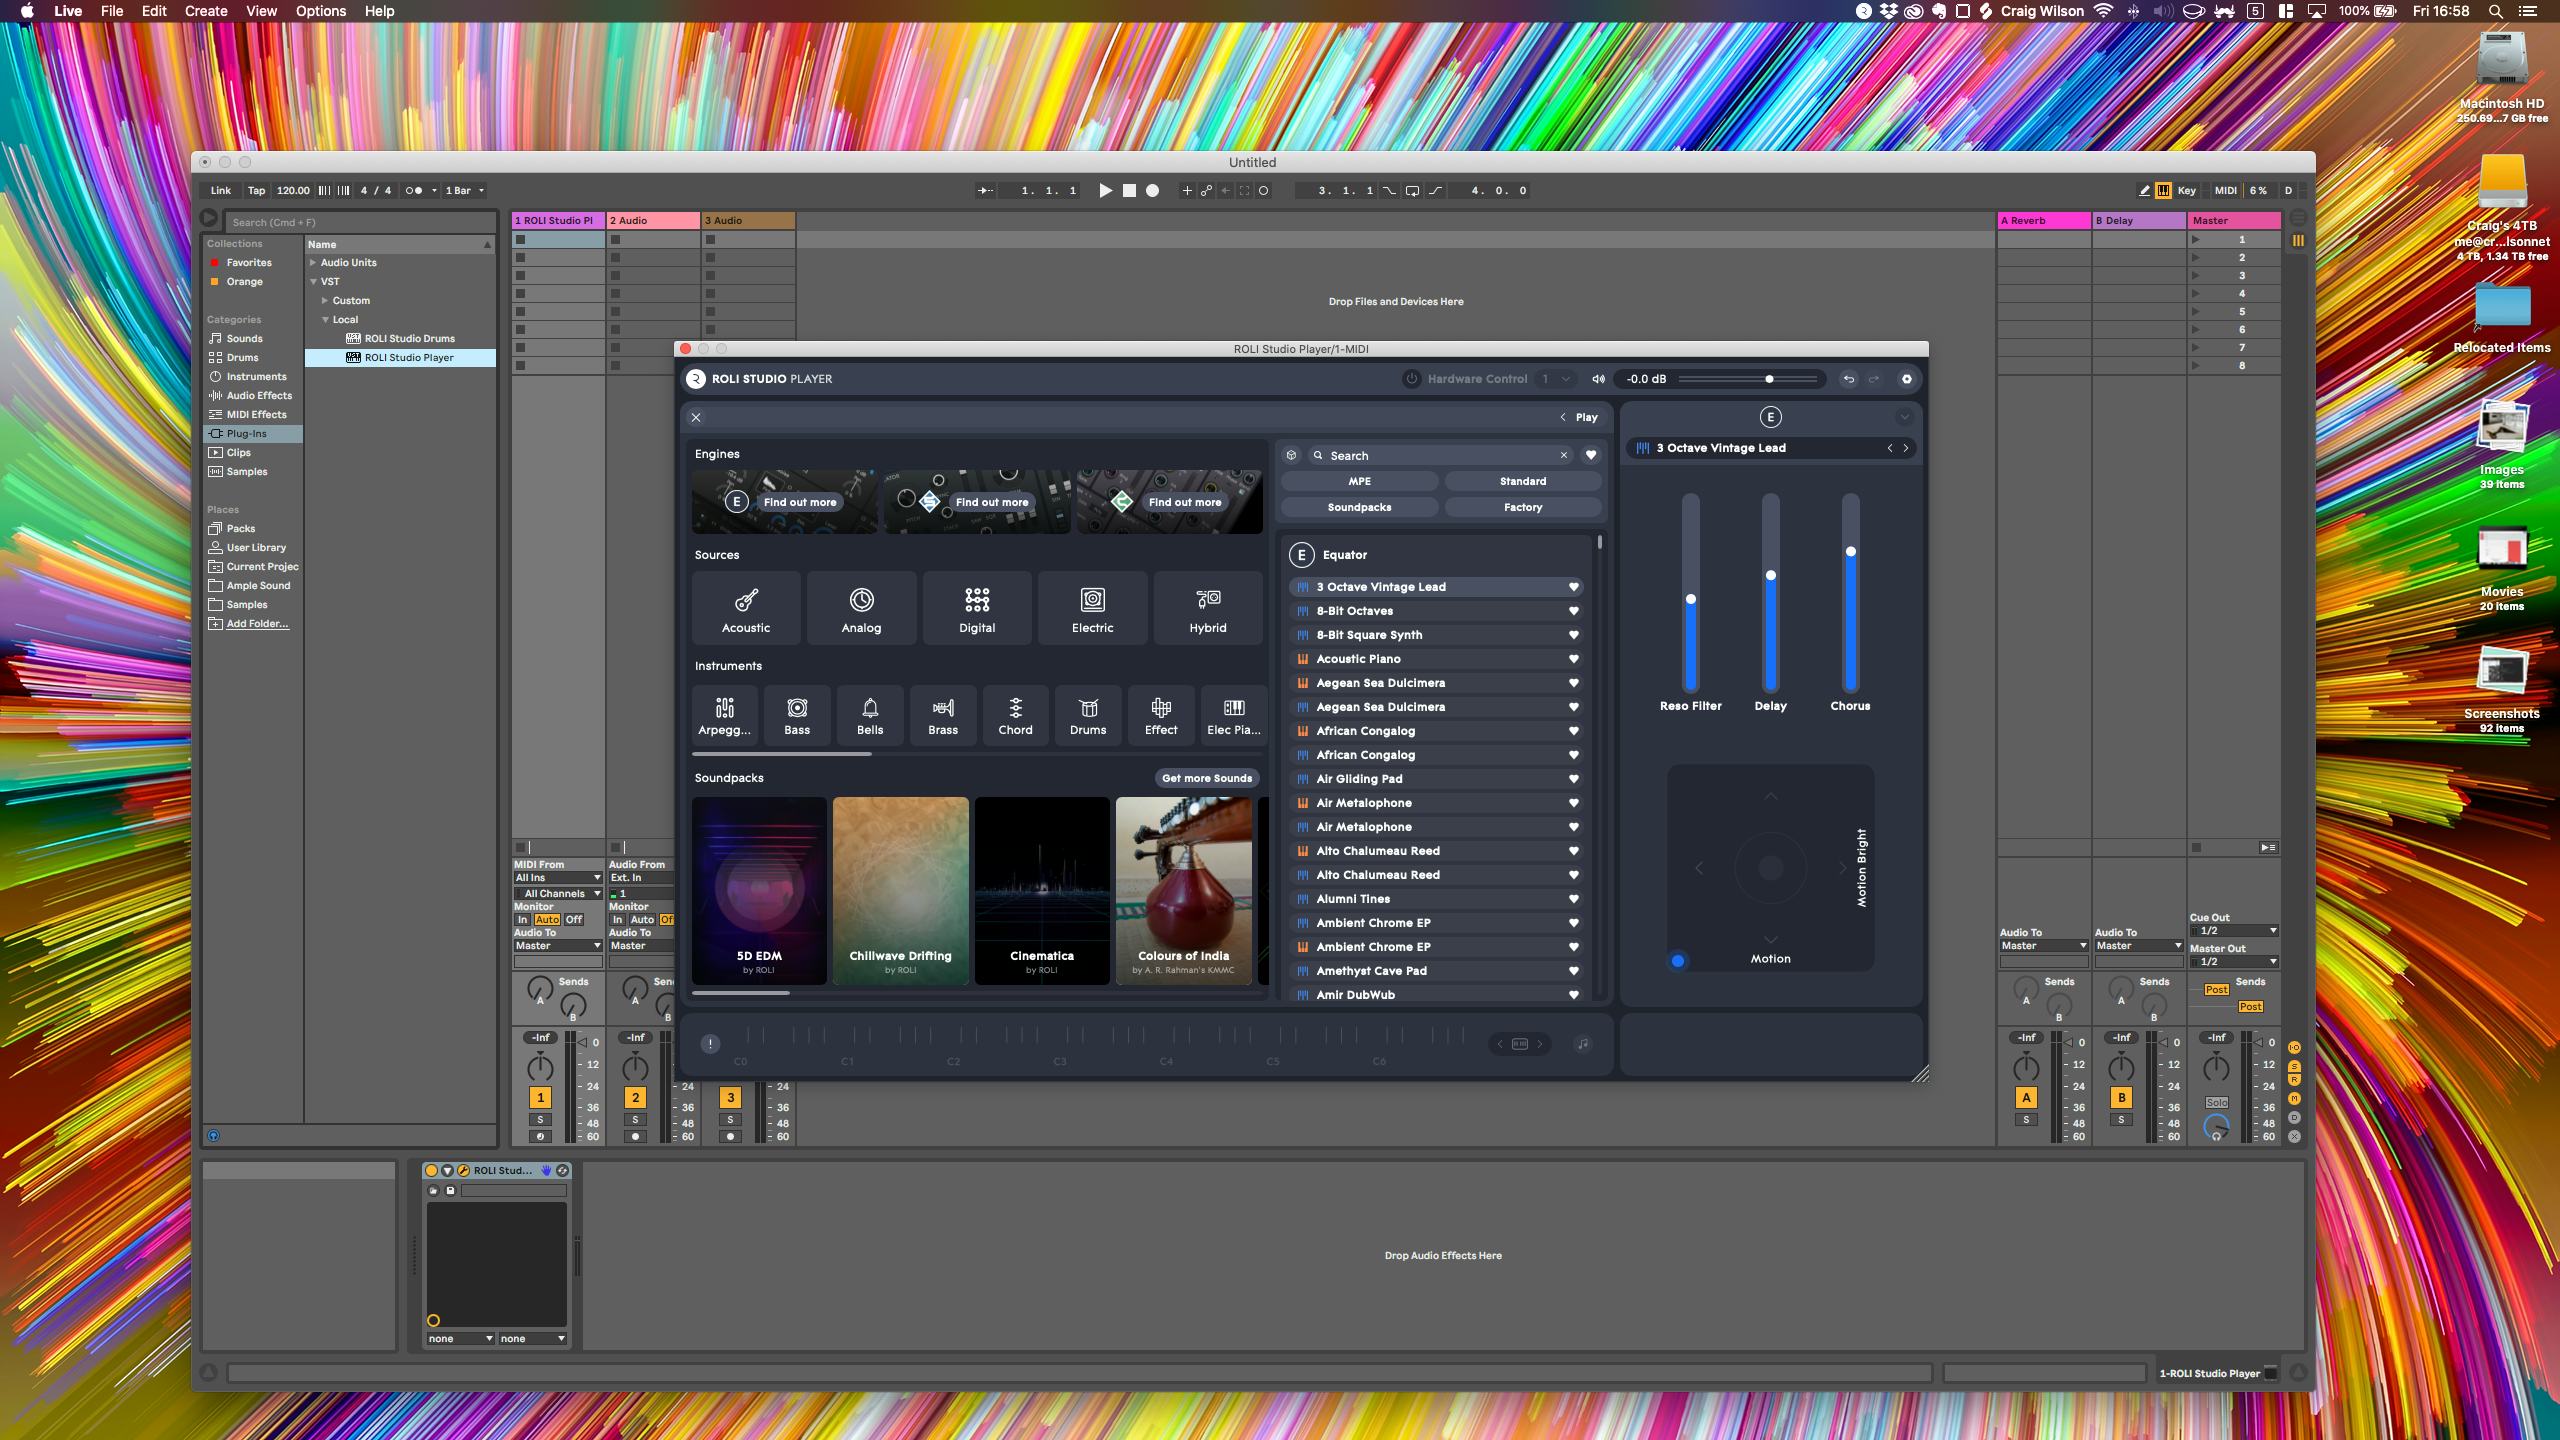Open the View menu
The height and width of the screenshot is (1440, 2560).
click(x=261, y=11)
